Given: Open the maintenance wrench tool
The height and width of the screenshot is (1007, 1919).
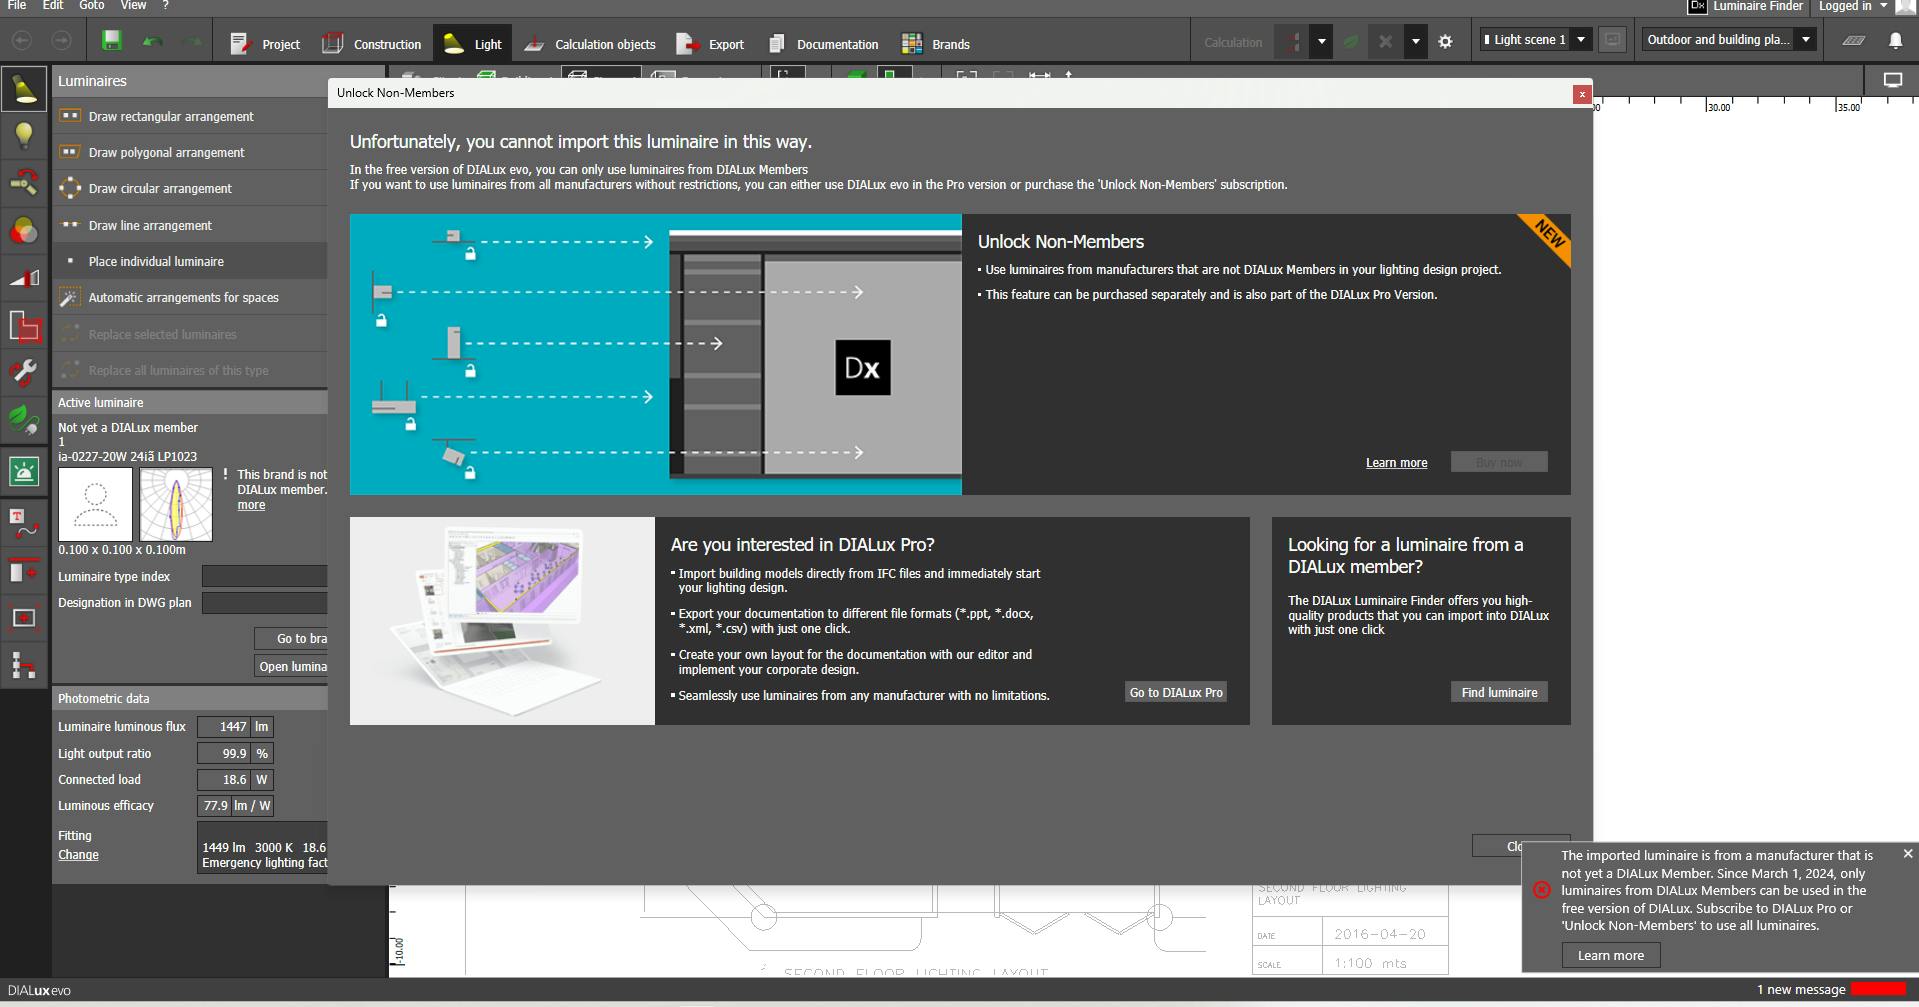Looking at the screenshot, I should (24, 373).
